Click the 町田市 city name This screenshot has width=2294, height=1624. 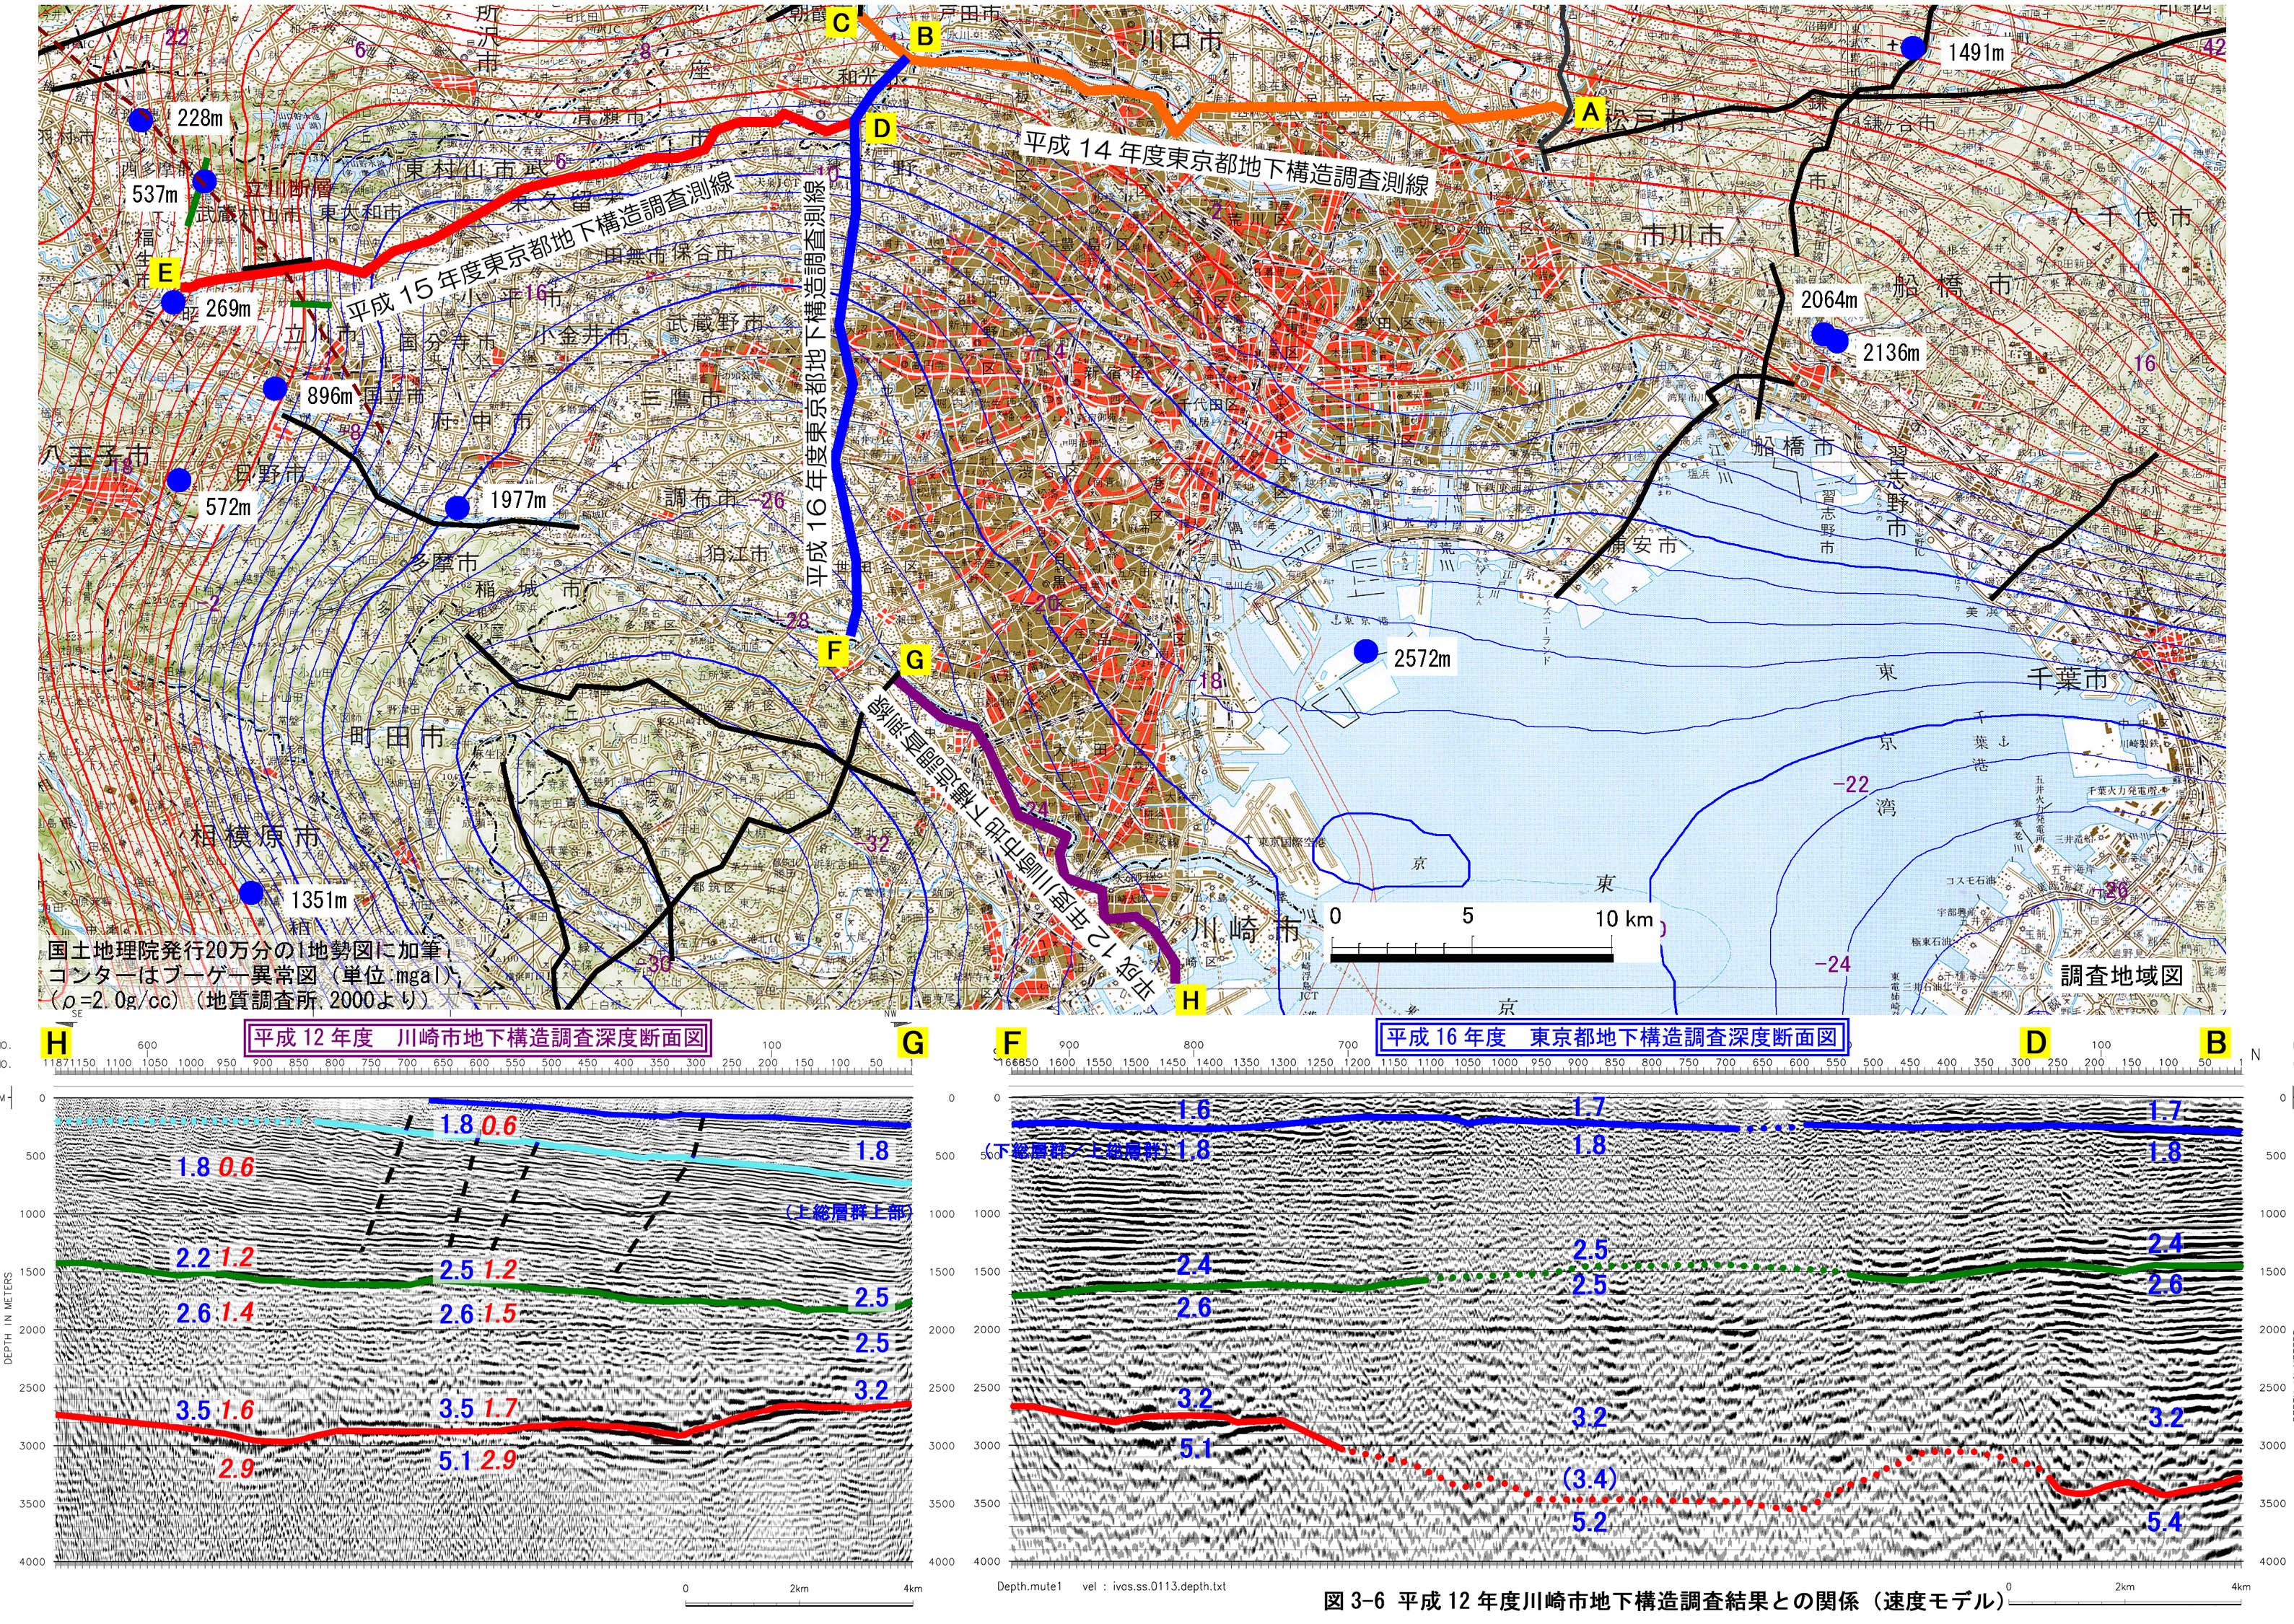[x=397, y=738]
